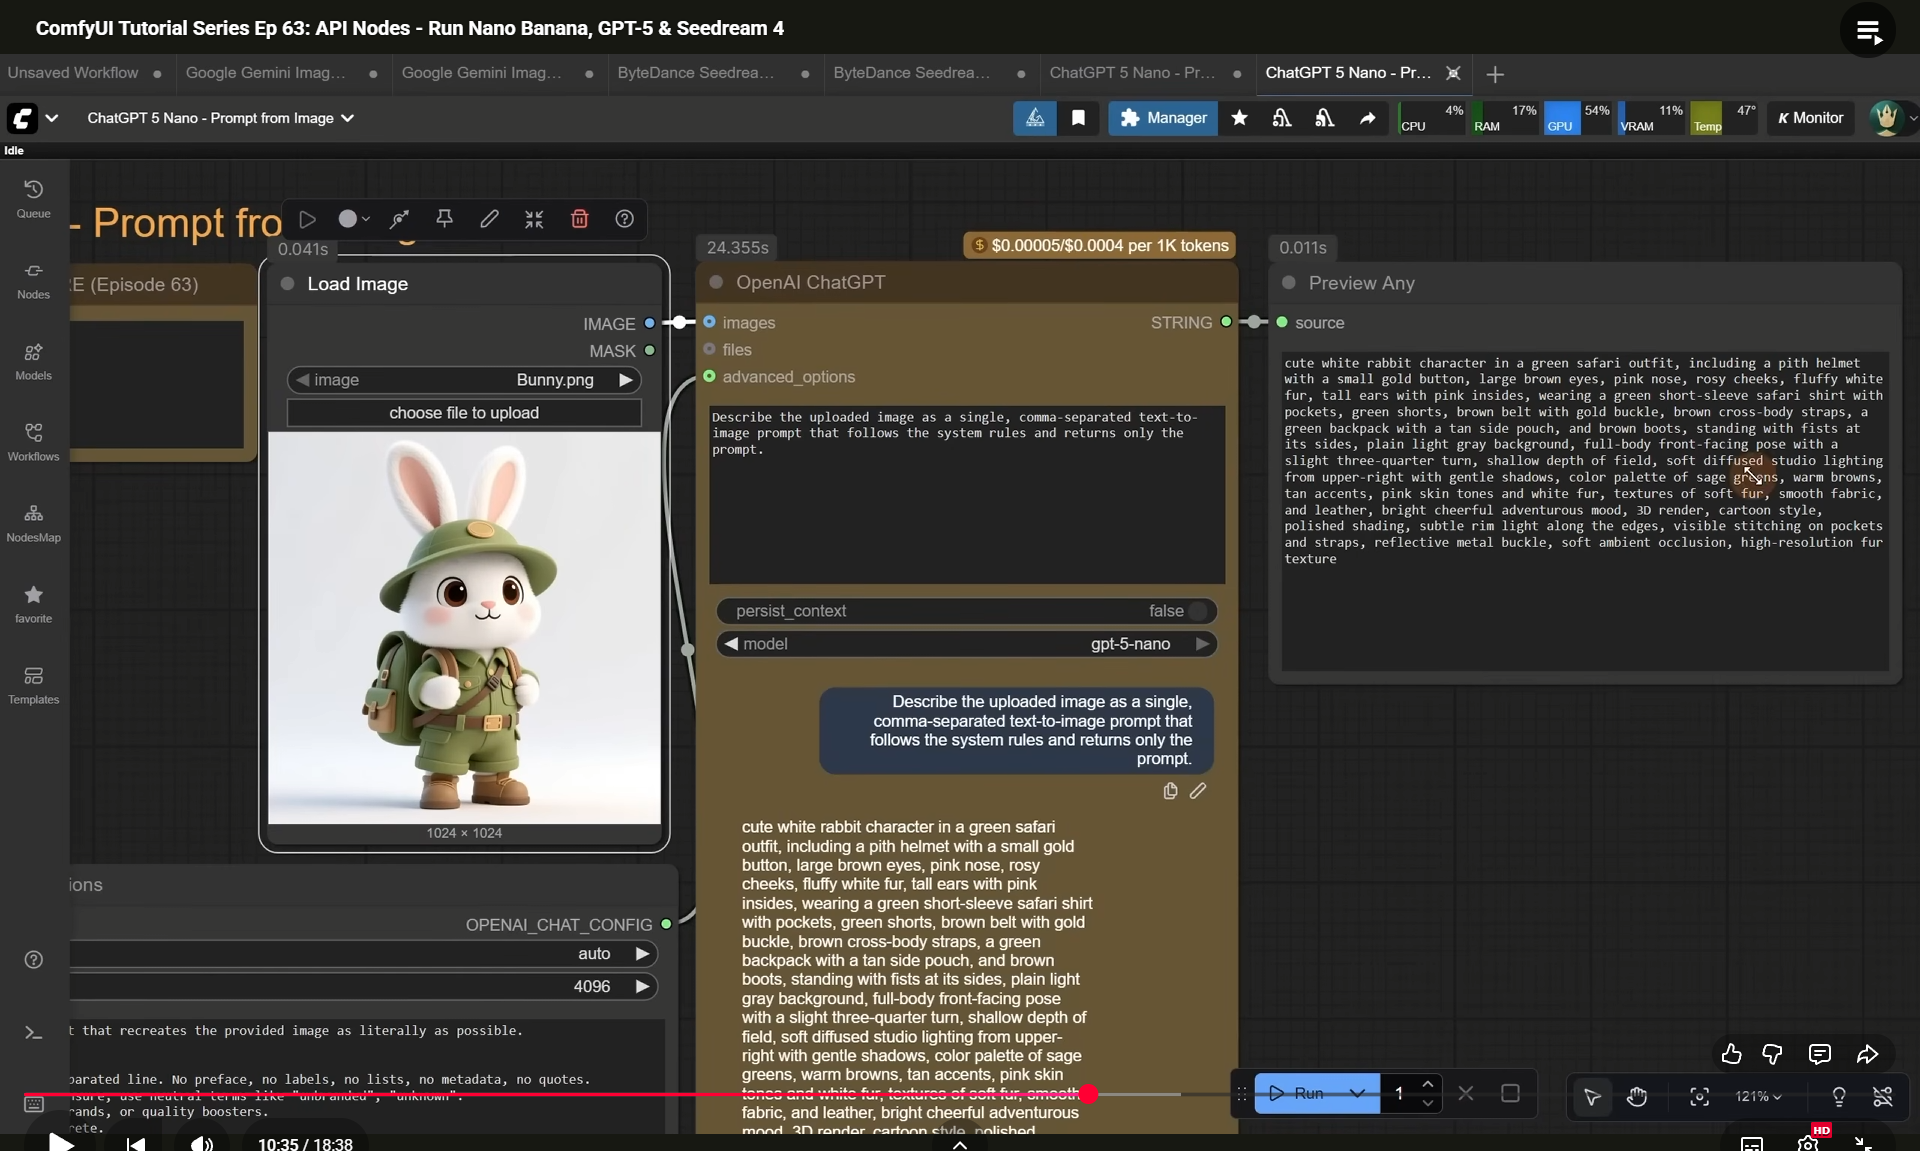Click the Bunny image preview thumbnail

464,627
